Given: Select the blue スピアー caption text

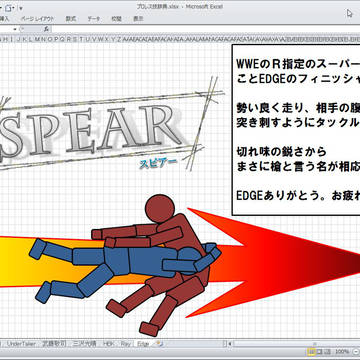Looking at the screenshot, I should tap(158, 163).
